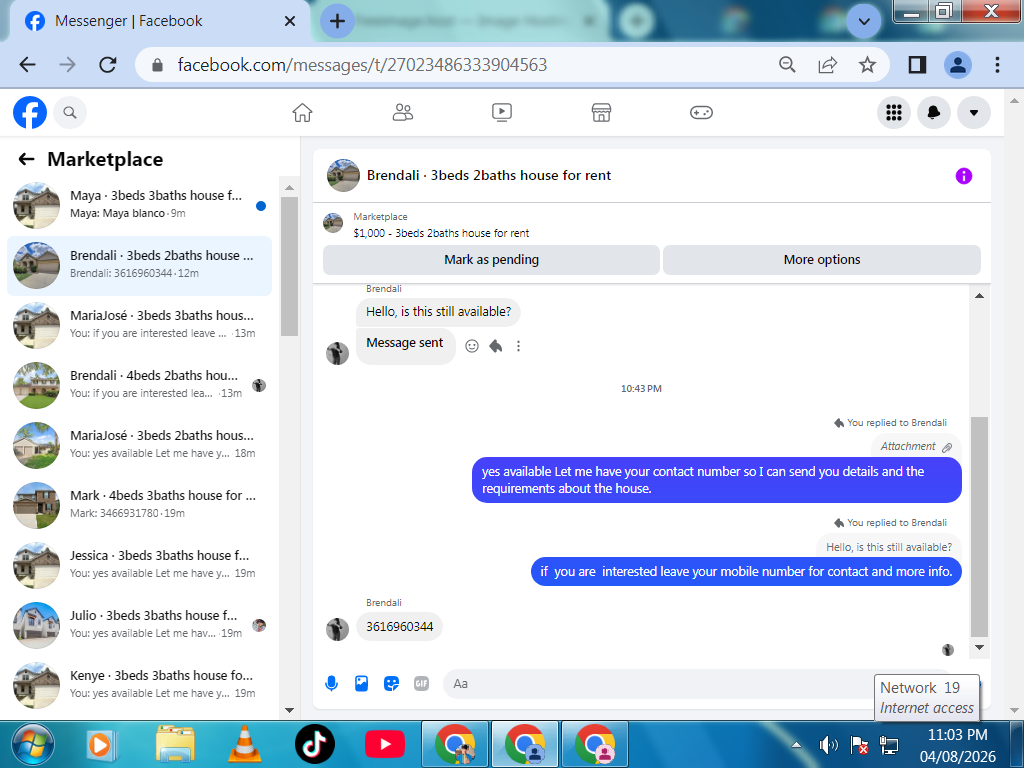Open Brendali profile picture in chat header
The image size is (1024, 768).
point(344,175)
